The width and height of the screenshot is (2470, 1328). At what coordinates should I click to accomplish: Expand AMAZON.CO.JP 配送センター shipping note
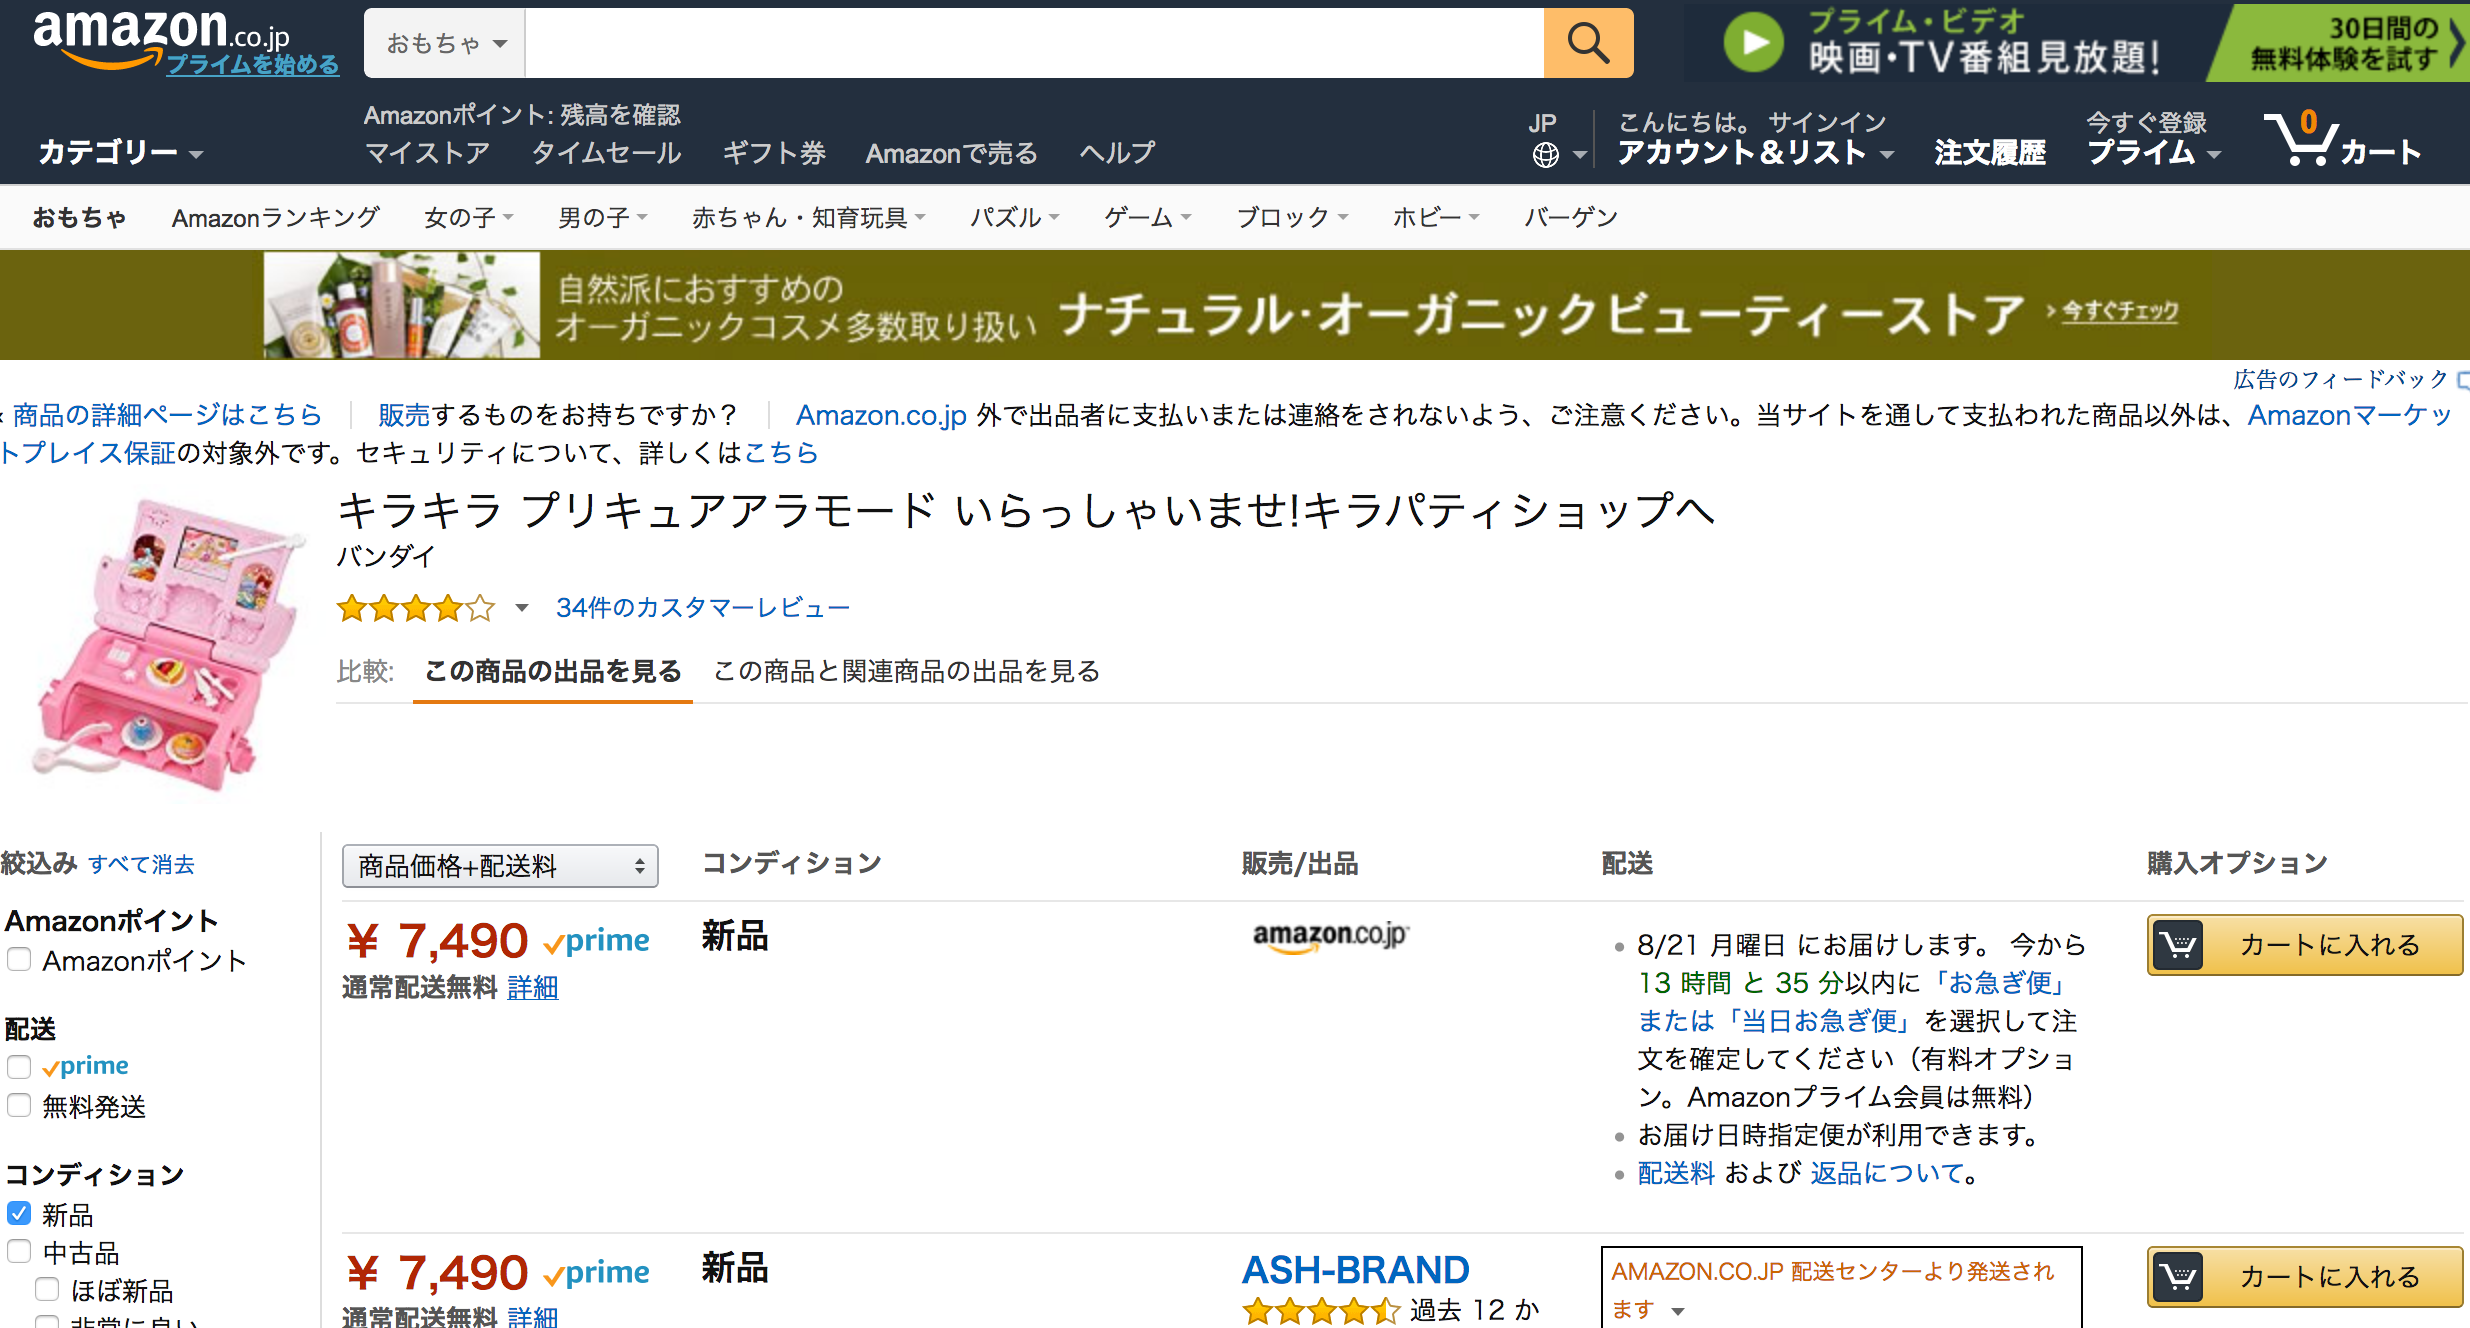tap(1678, 1311)
